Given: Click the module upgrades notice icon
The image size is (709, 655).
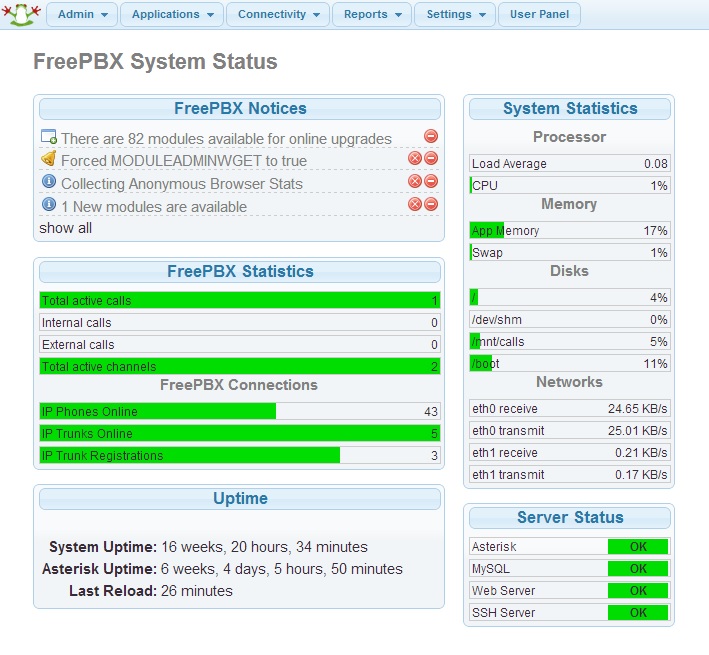Looking at the screenshot, I should pyautogui.click(x=48, y=137).
